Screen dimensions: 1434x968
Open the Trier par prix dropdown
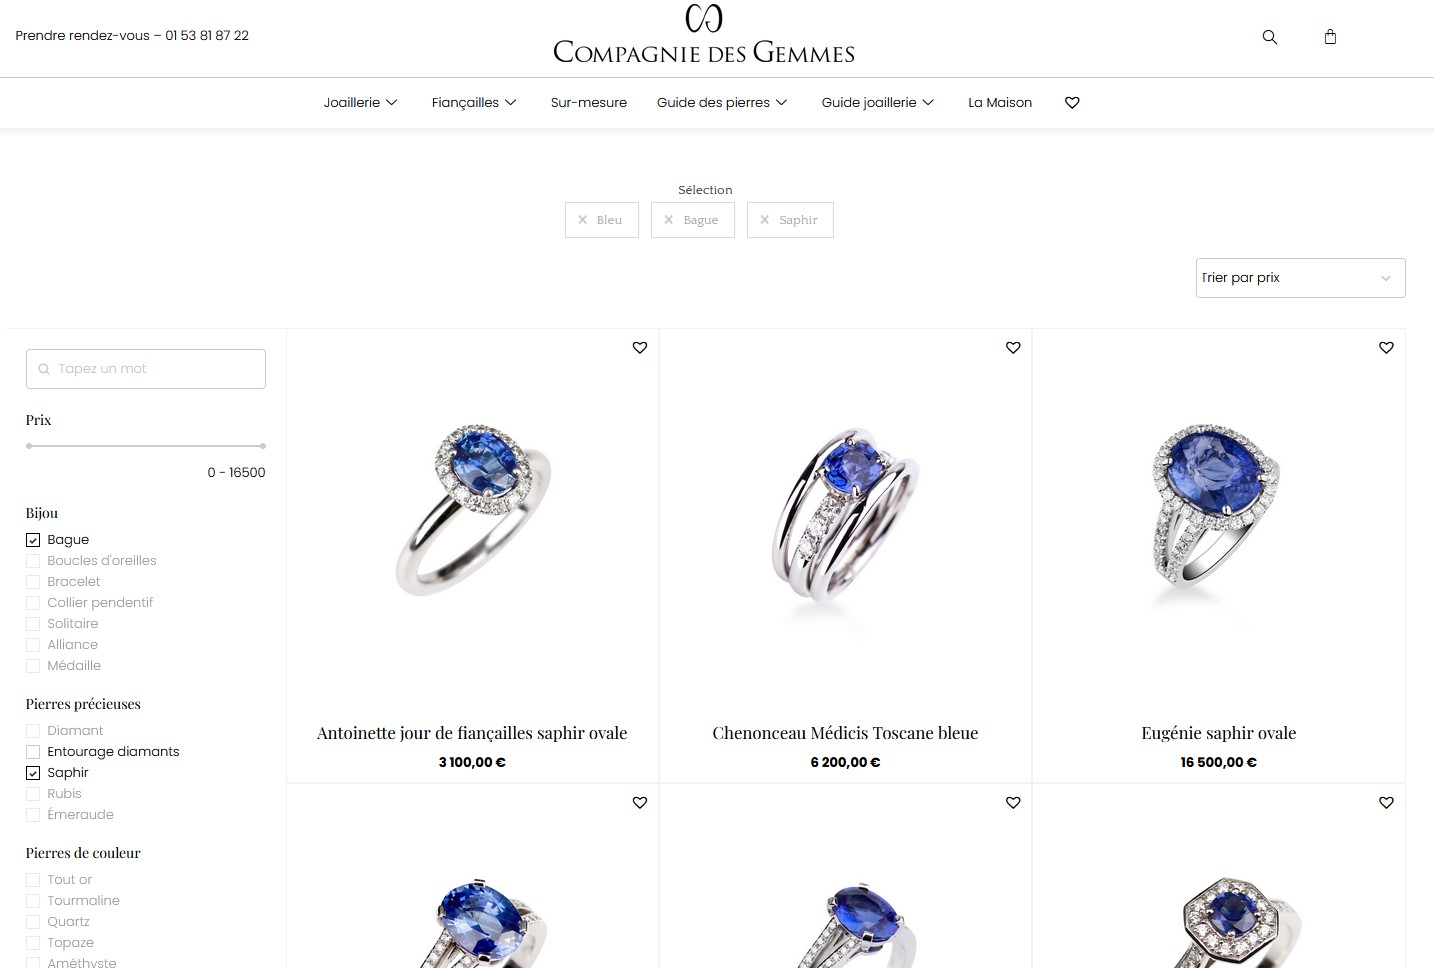tap(1300, 278)
